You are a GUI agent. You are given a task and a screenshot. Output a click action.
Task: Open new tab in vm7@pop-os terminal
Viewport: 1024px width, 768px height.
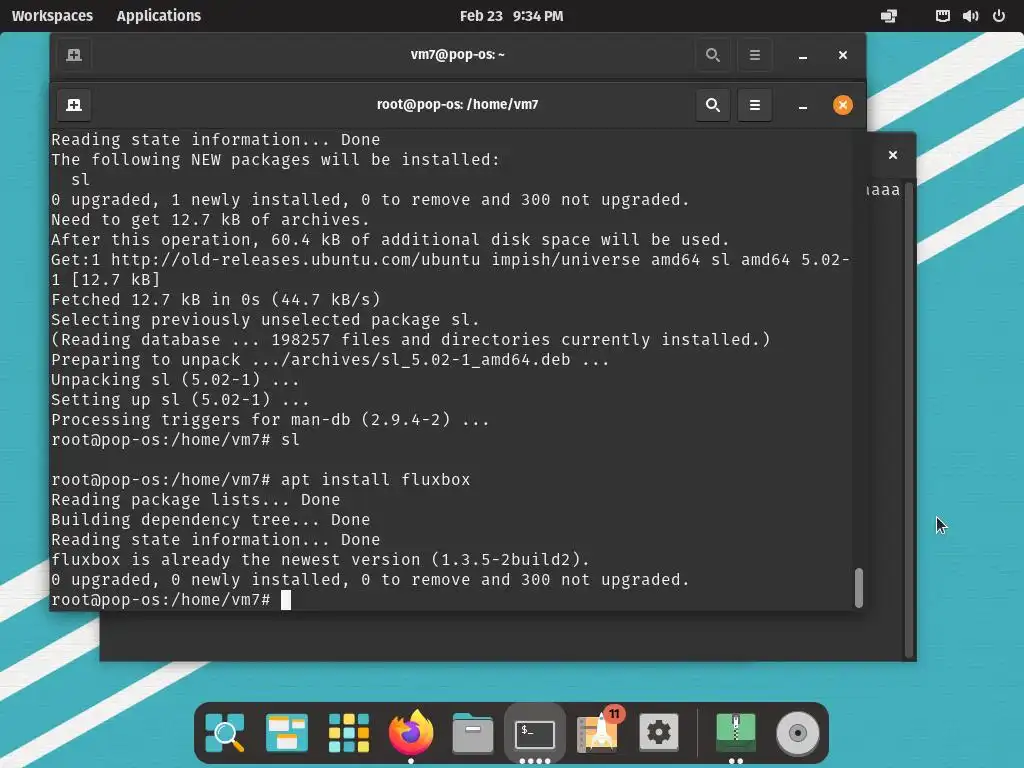point(74,55)
